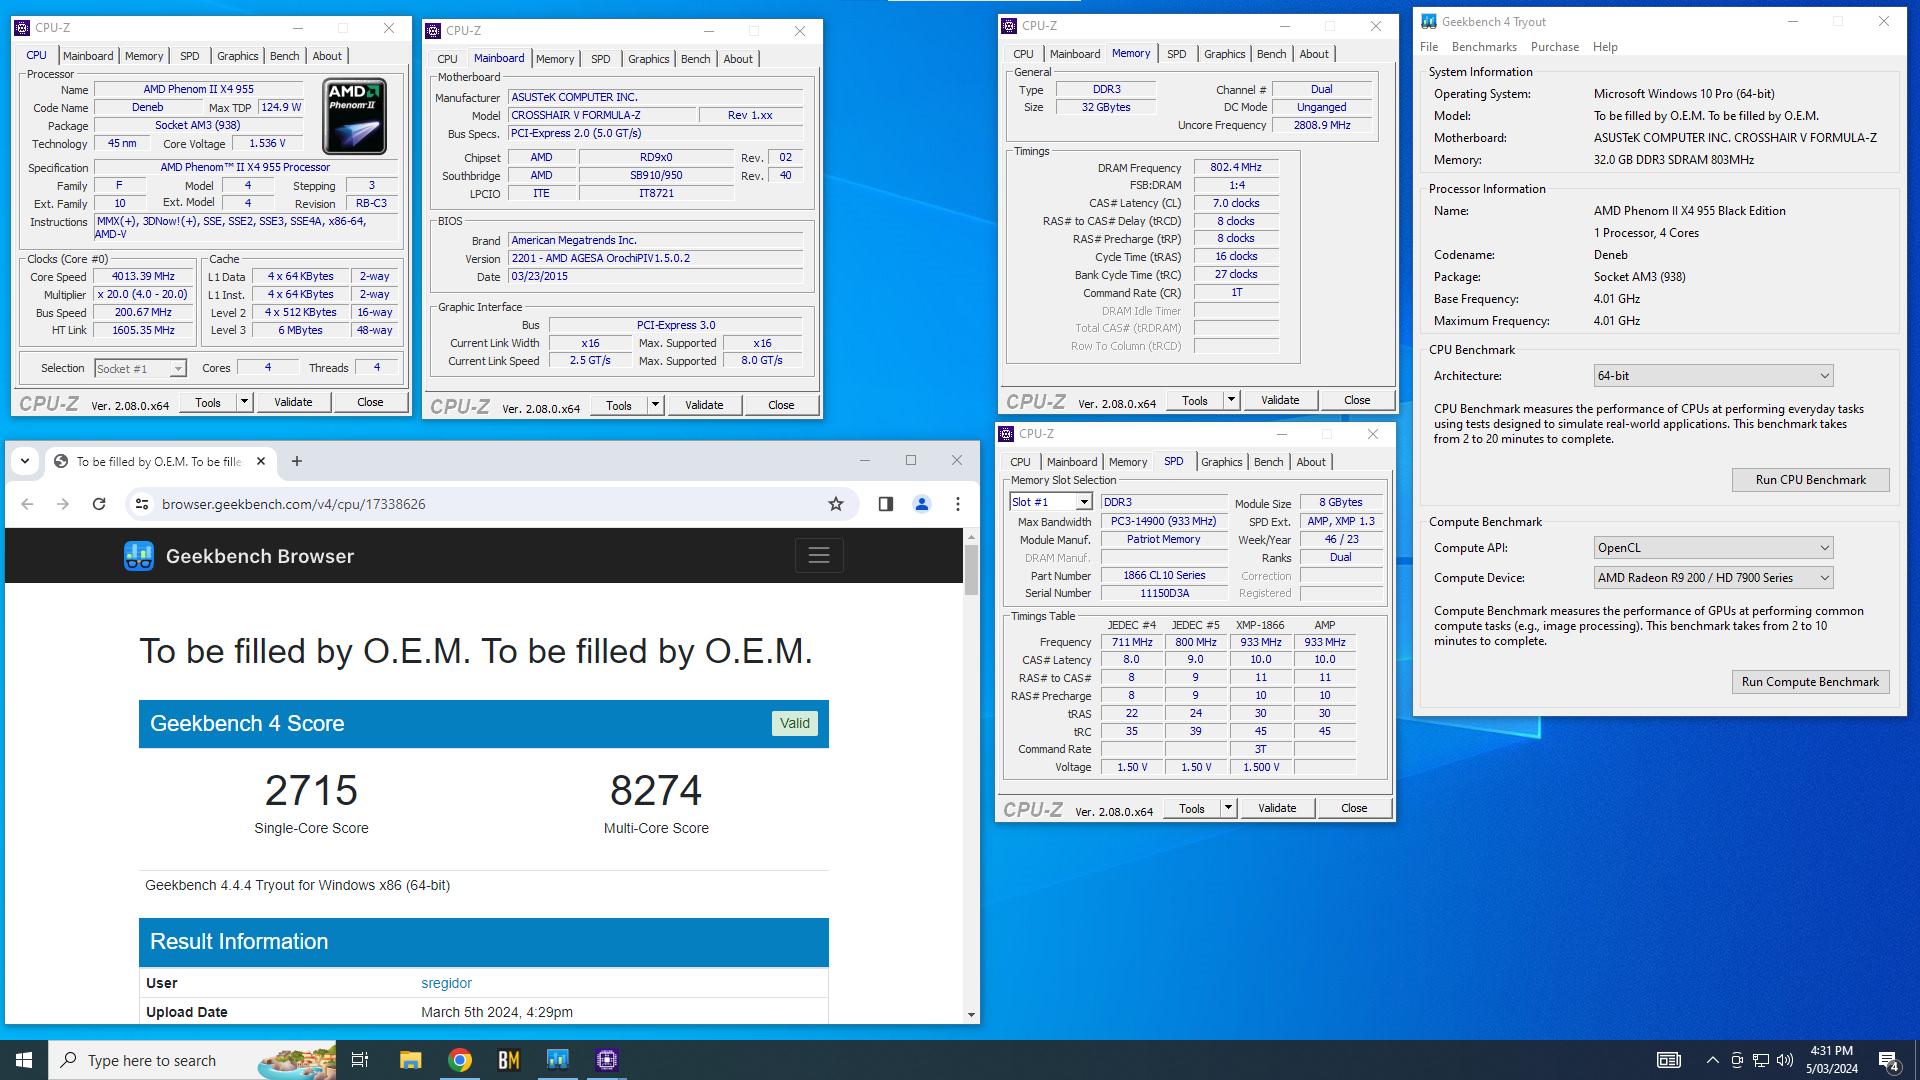Click browser page scrollbar thumb
Image resolution: width=1920 pixels, height=1080 pixels.
click(971, 570)
